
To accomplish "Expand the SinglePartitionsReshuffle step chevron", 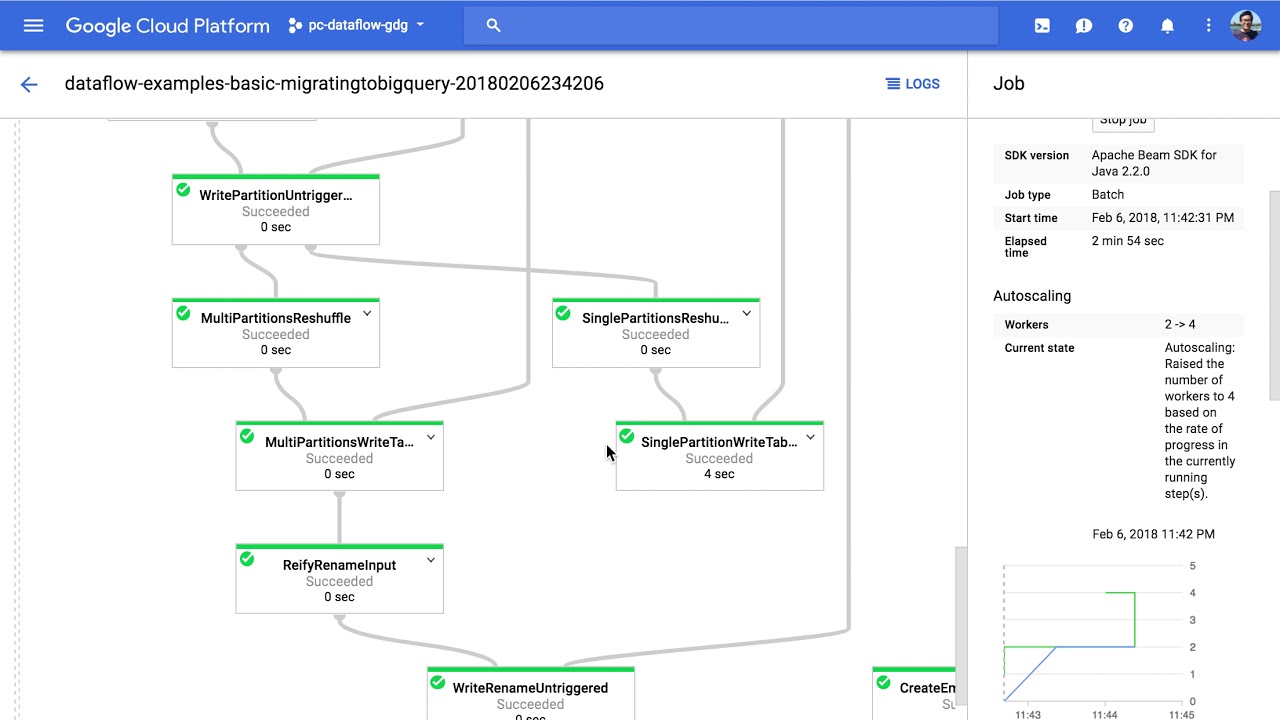I will (747, 314).
